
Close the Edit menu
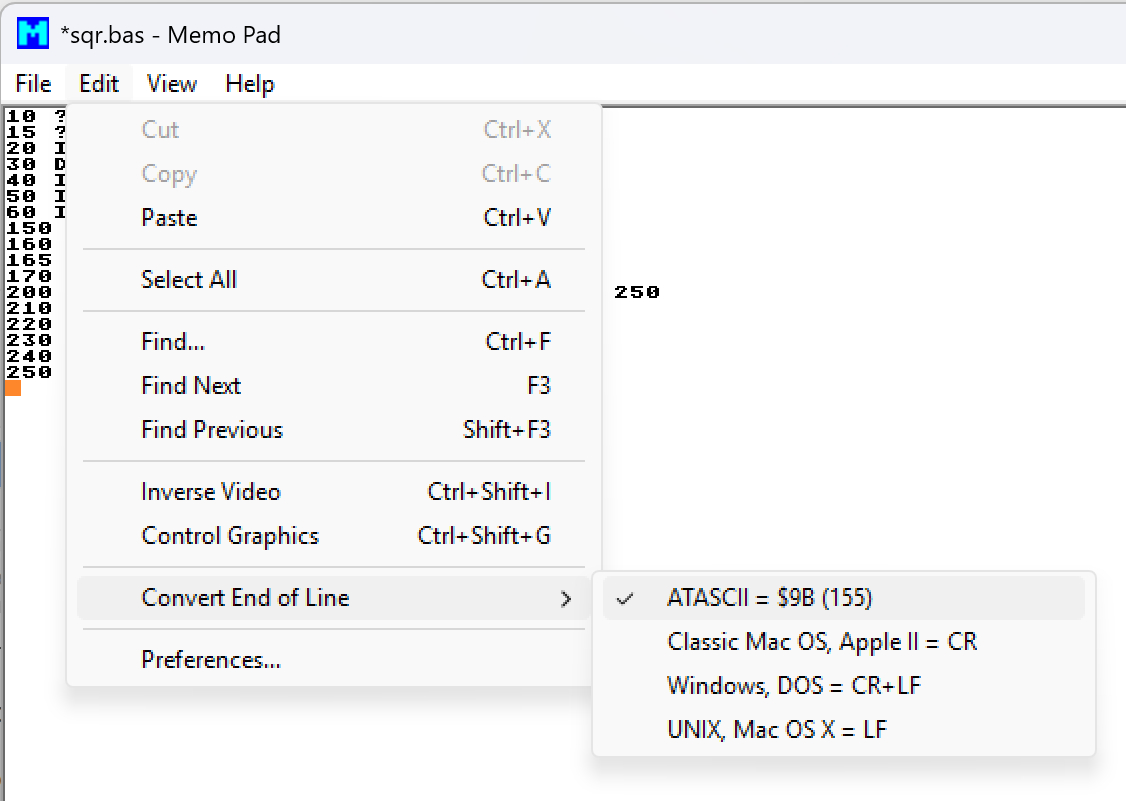pyautogui.click(x=99, y=84)
